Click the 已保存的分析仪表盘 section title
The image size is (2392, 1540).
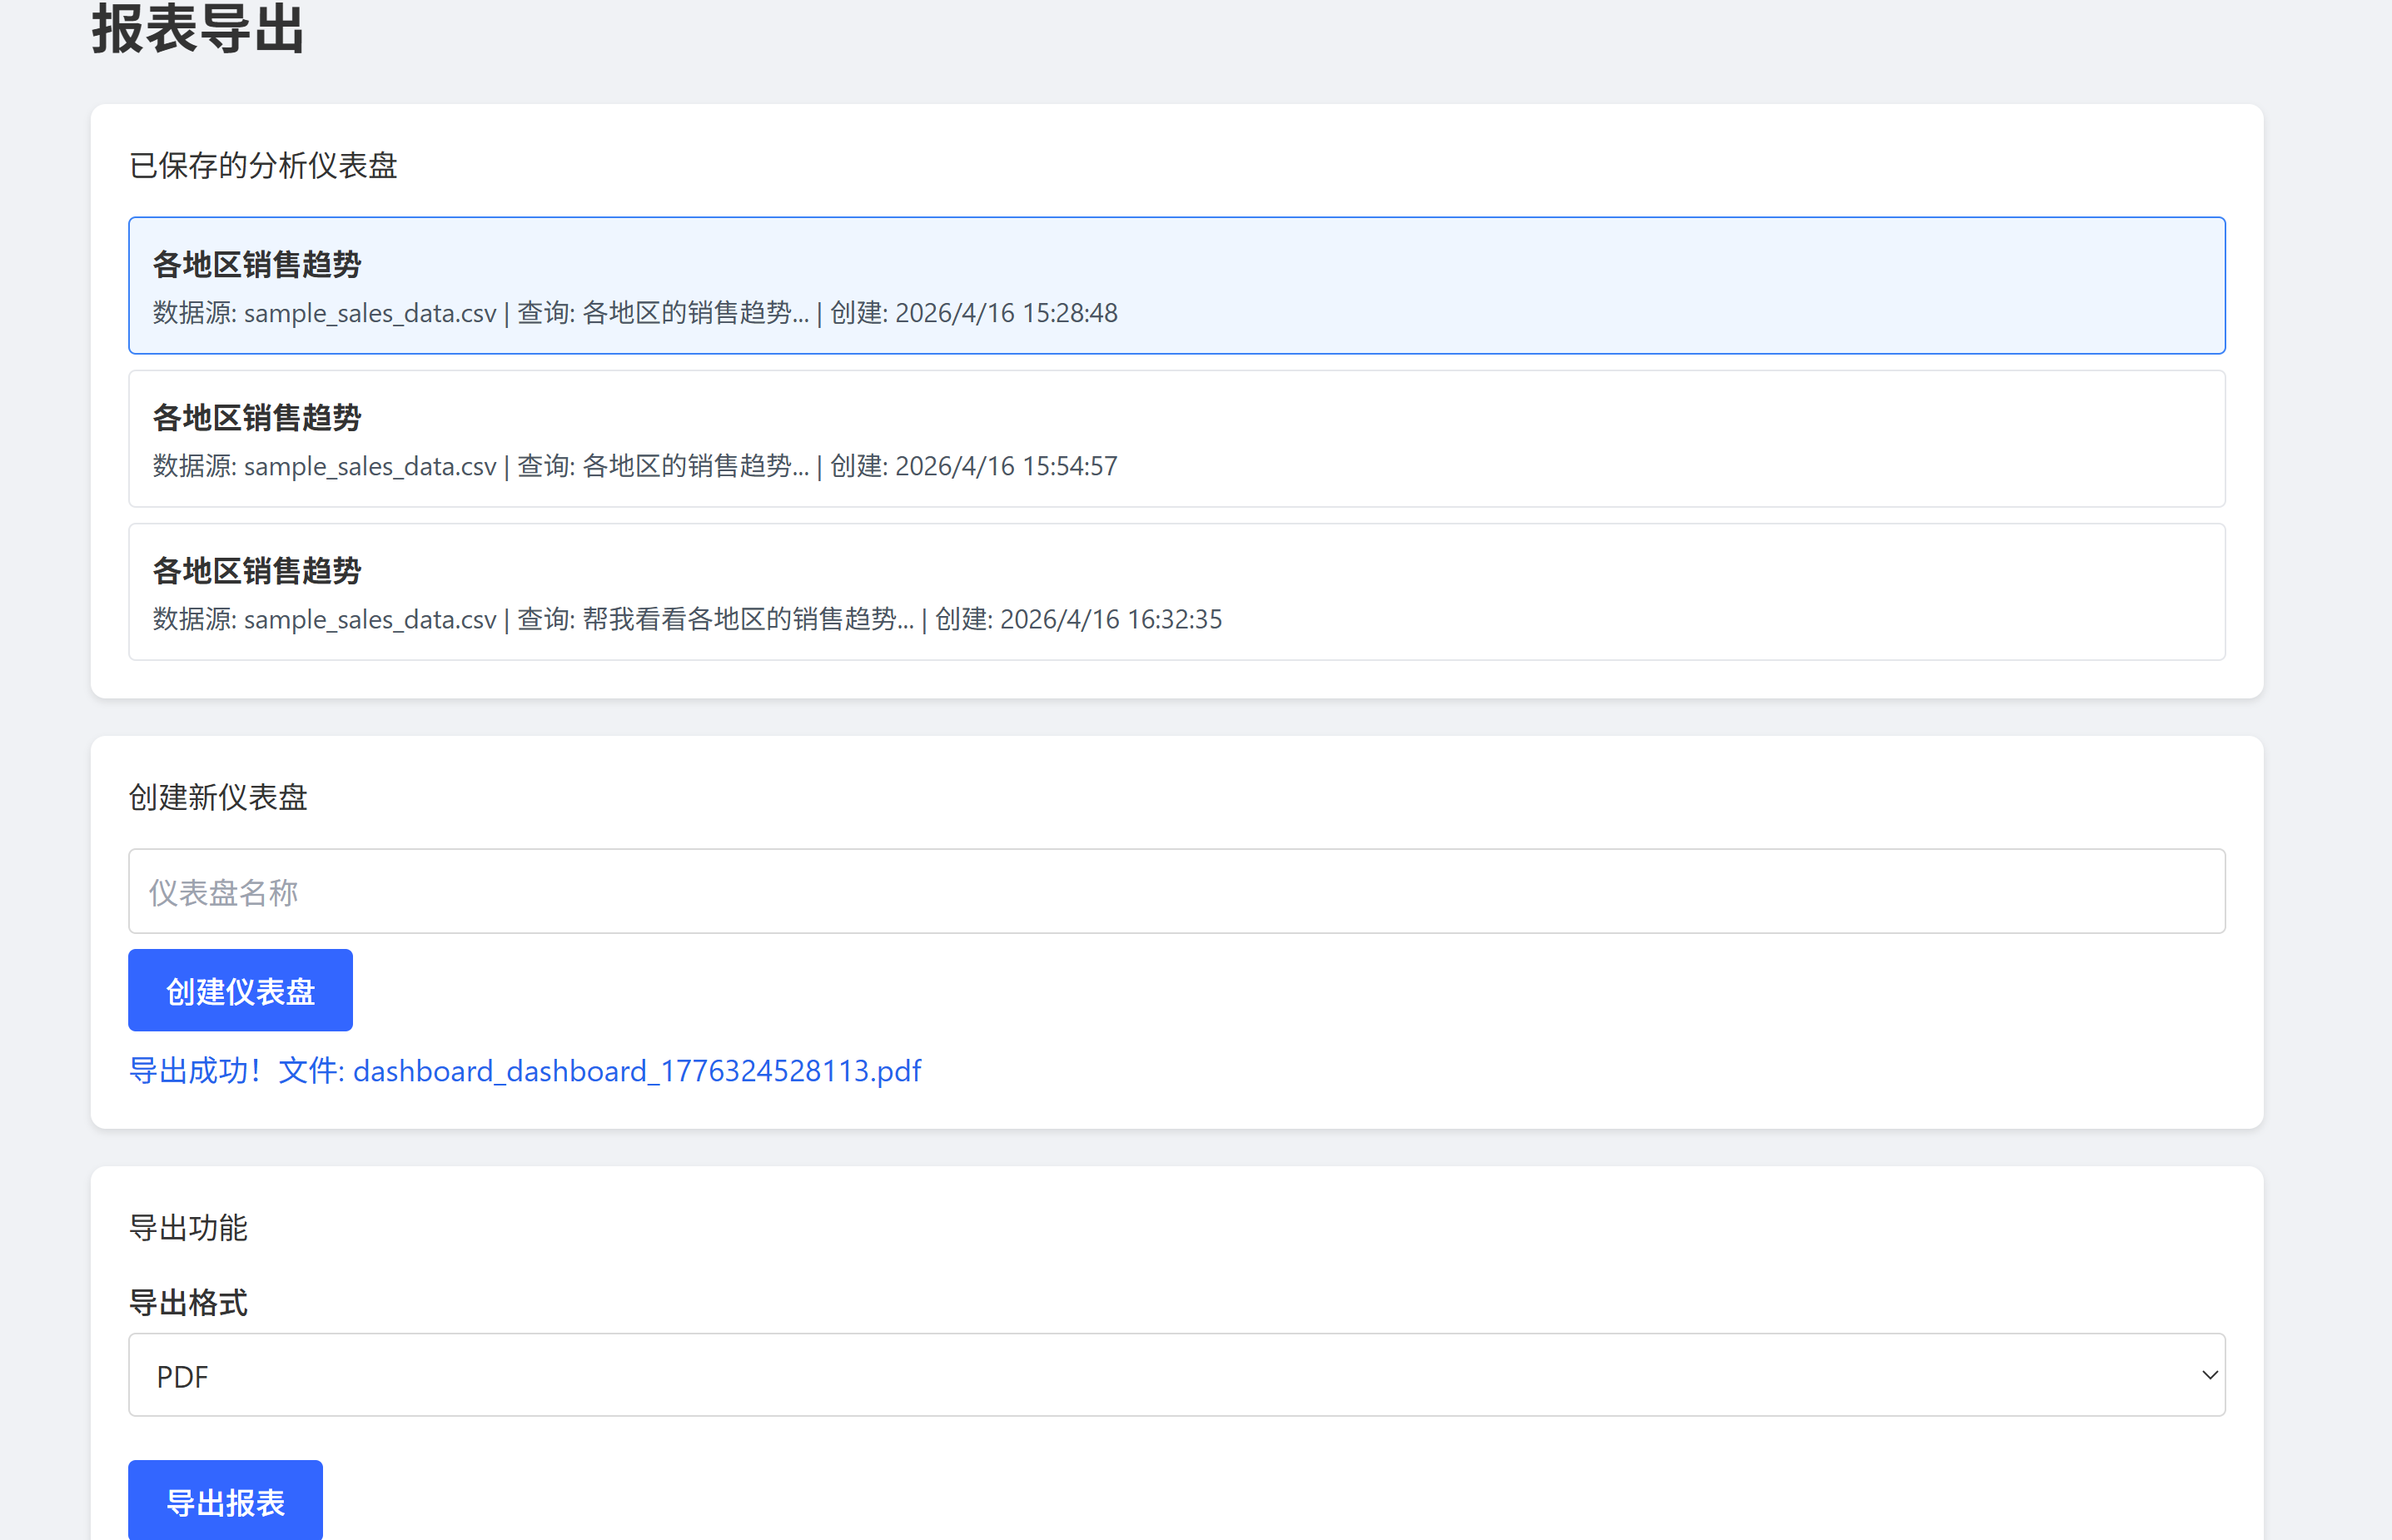click(x=263, y=165)
